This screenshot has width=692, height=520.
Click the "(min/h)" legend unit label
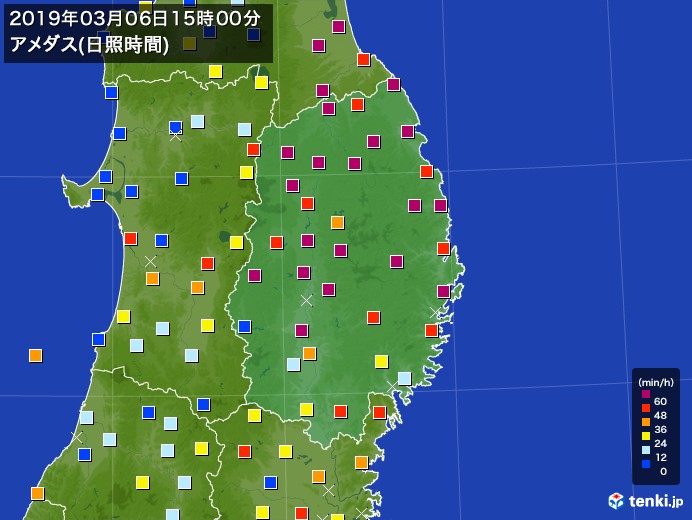point(656,382)
